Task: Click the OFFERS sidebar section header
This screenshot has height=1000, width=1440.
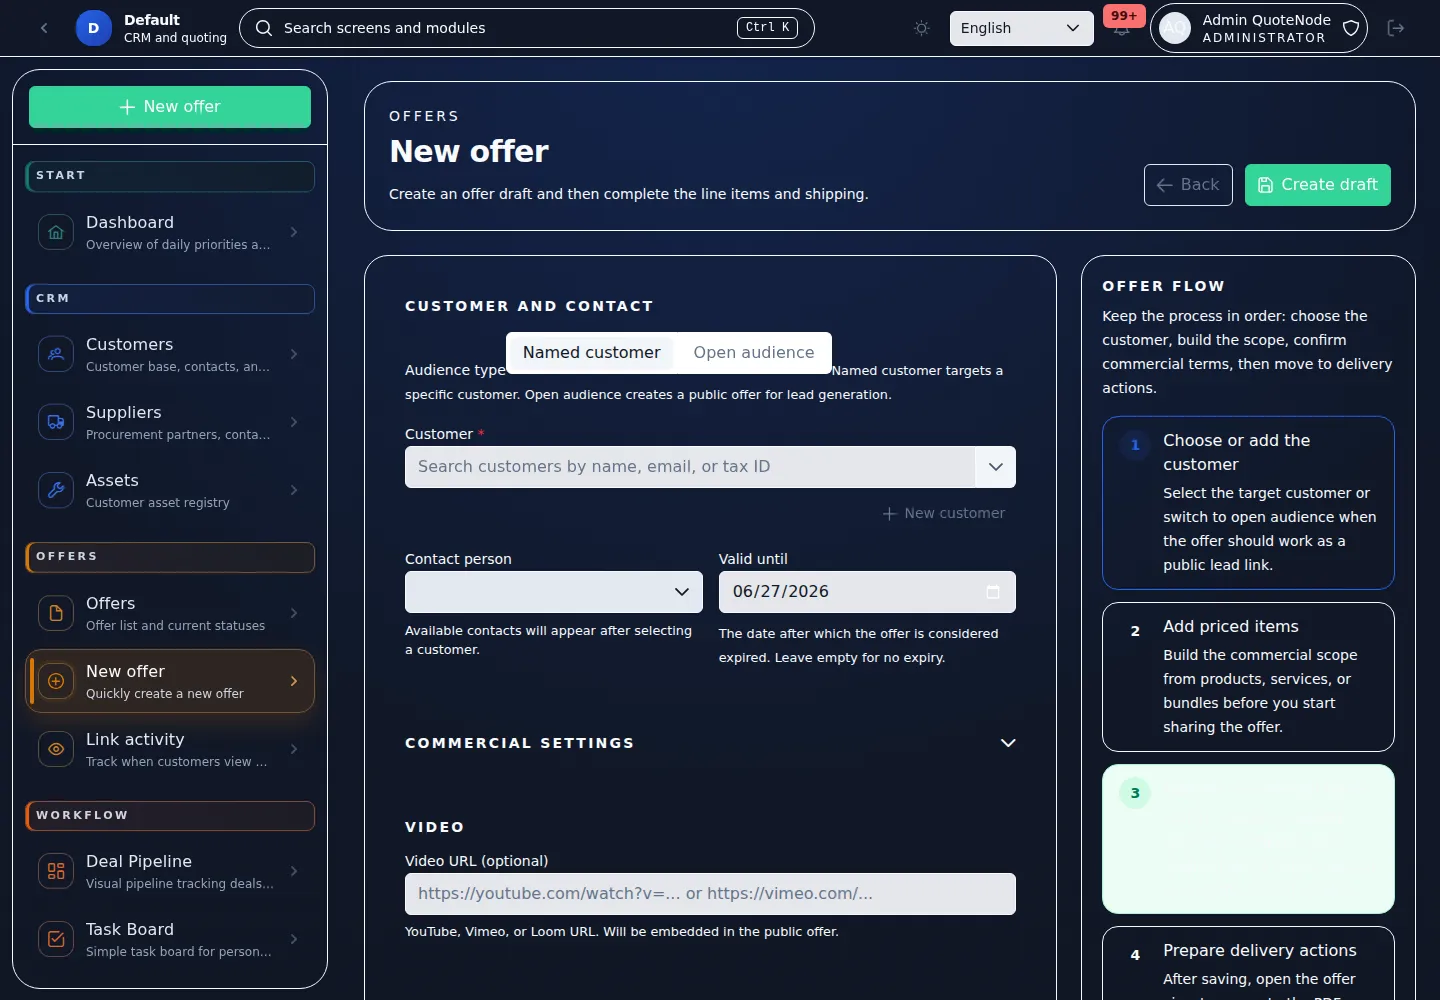Action: 170,557
